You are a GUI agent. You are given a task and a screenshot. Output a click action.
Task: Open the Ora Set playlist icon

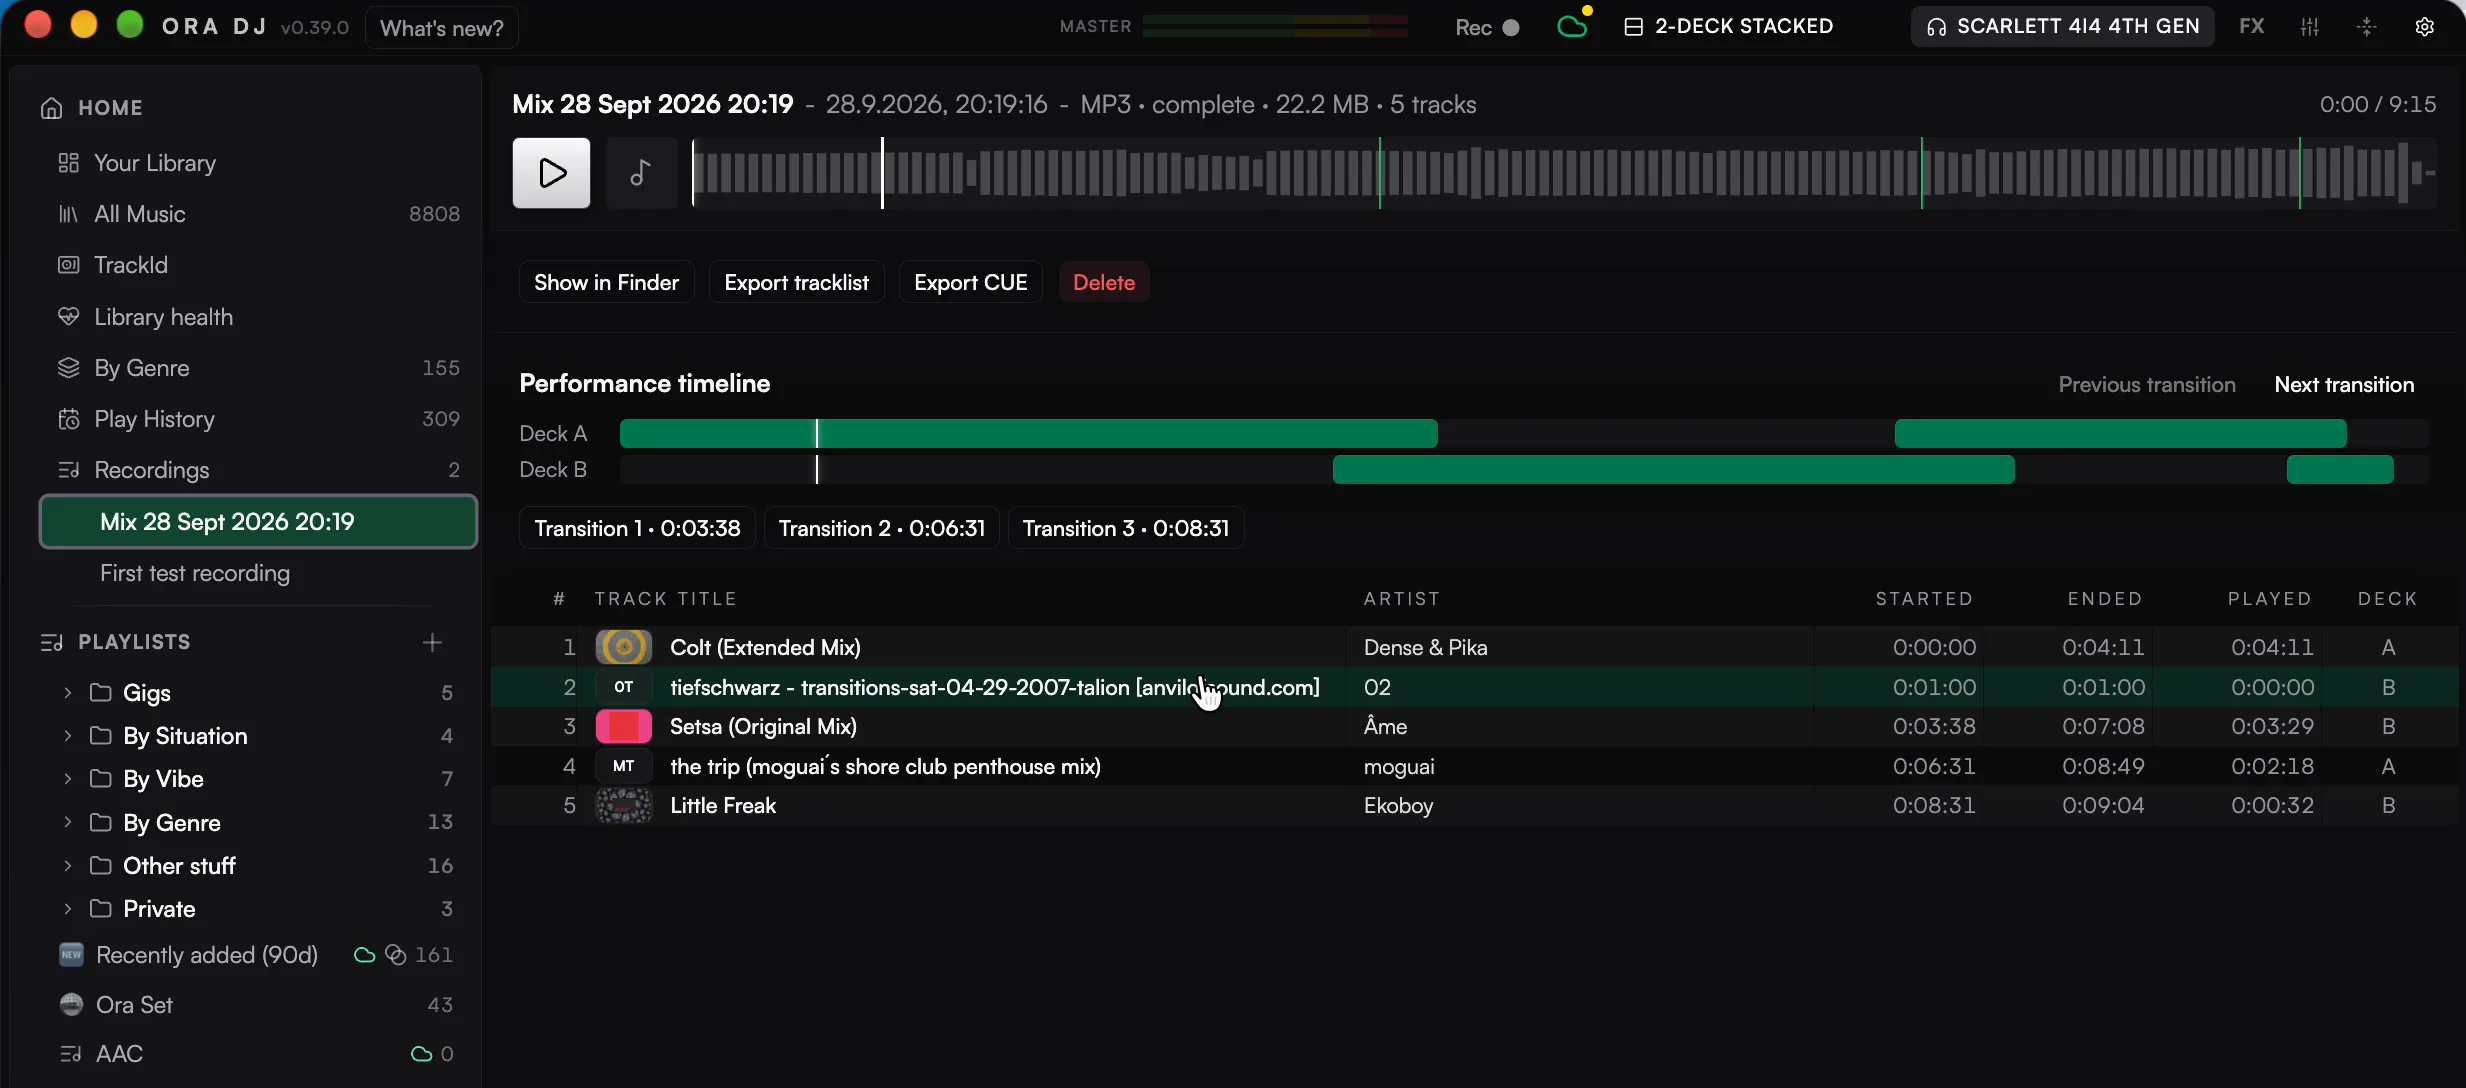pos(71,1005)
